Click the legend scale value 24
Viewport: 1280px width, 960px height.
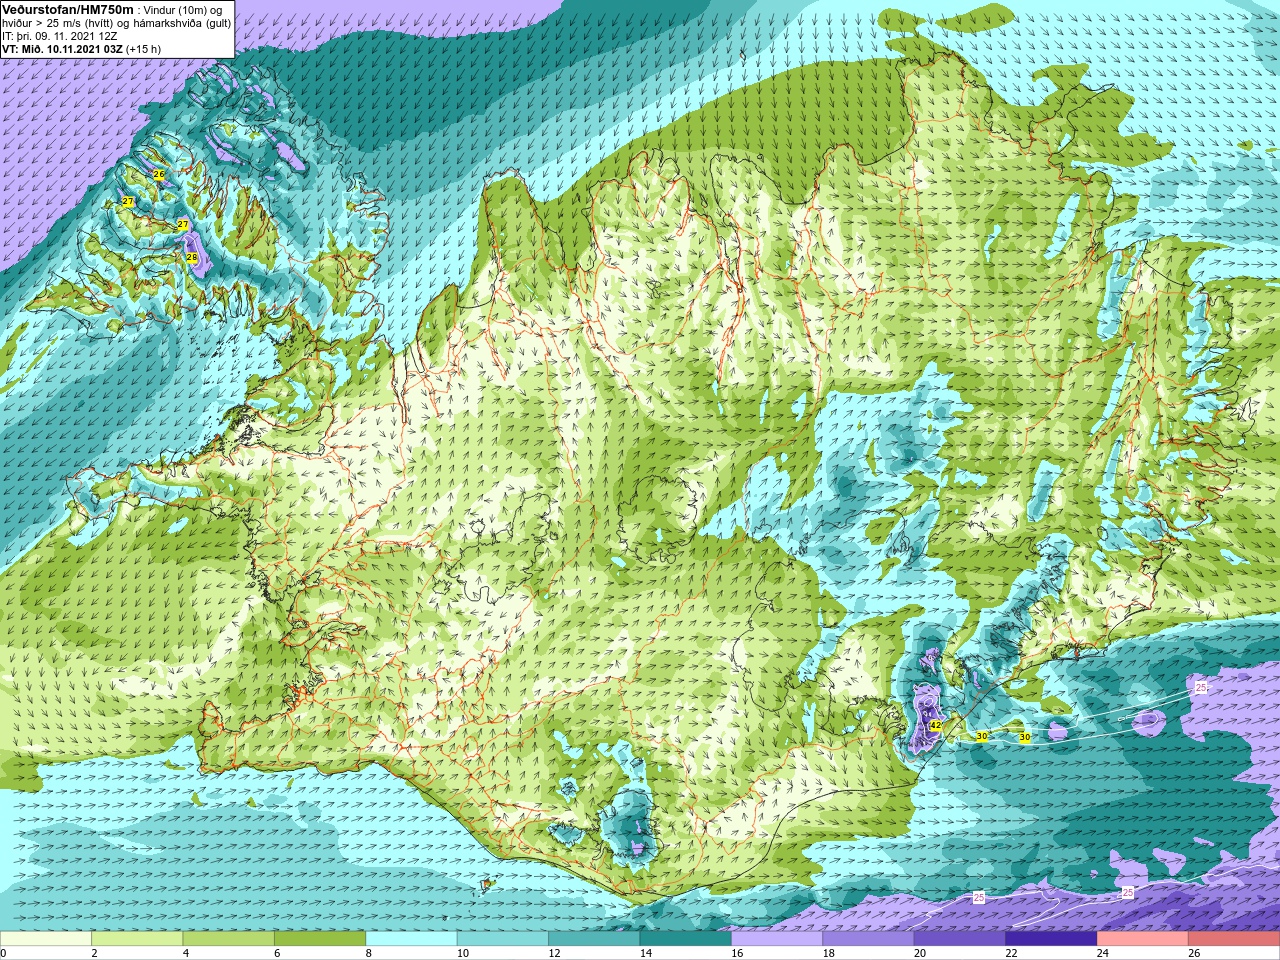1103,953
